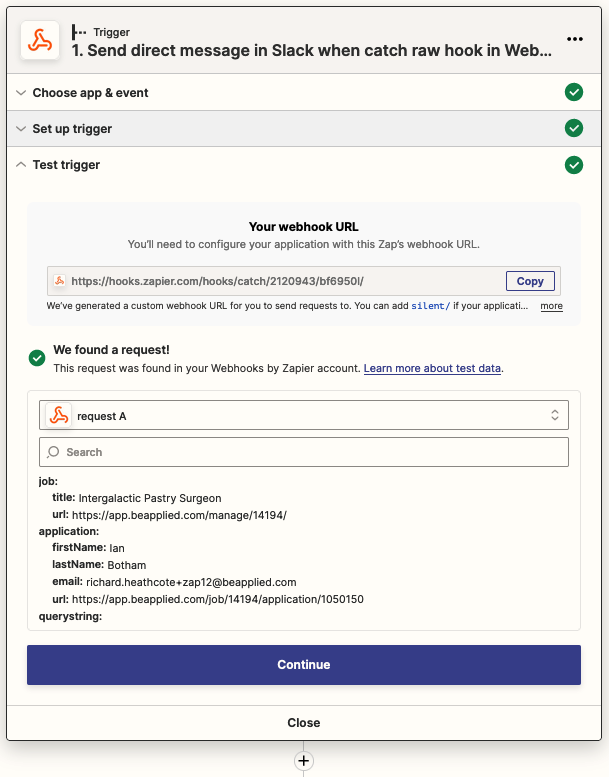Click the webhook icon in request A selector

(58, 415)
